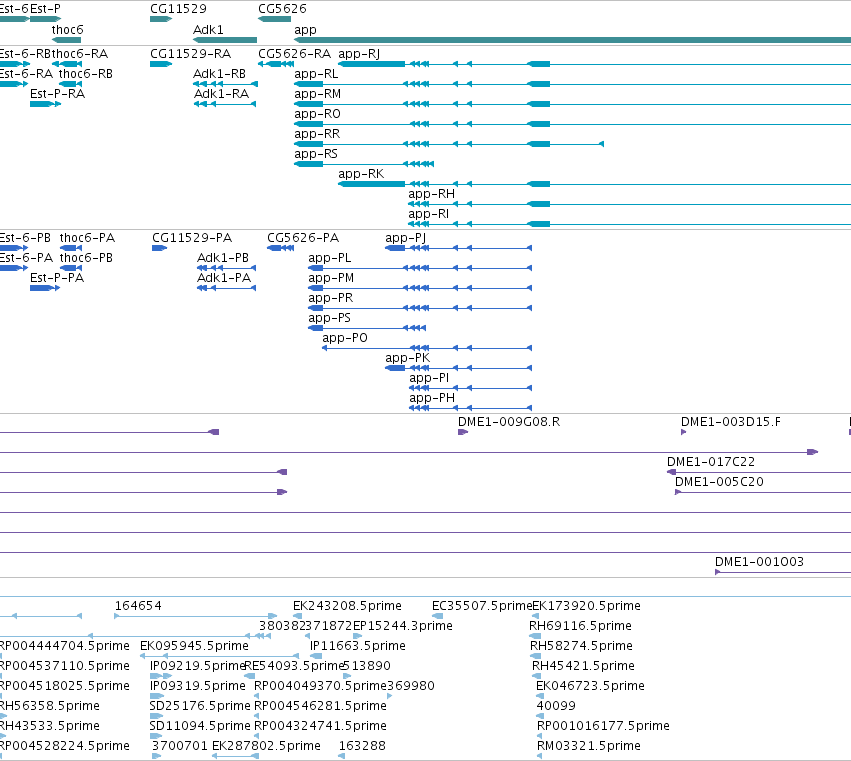Image resolution: width=851 pixels, height=761 pixels.
Task: Select the Adk1 gene label
Action: coord(208,30)
